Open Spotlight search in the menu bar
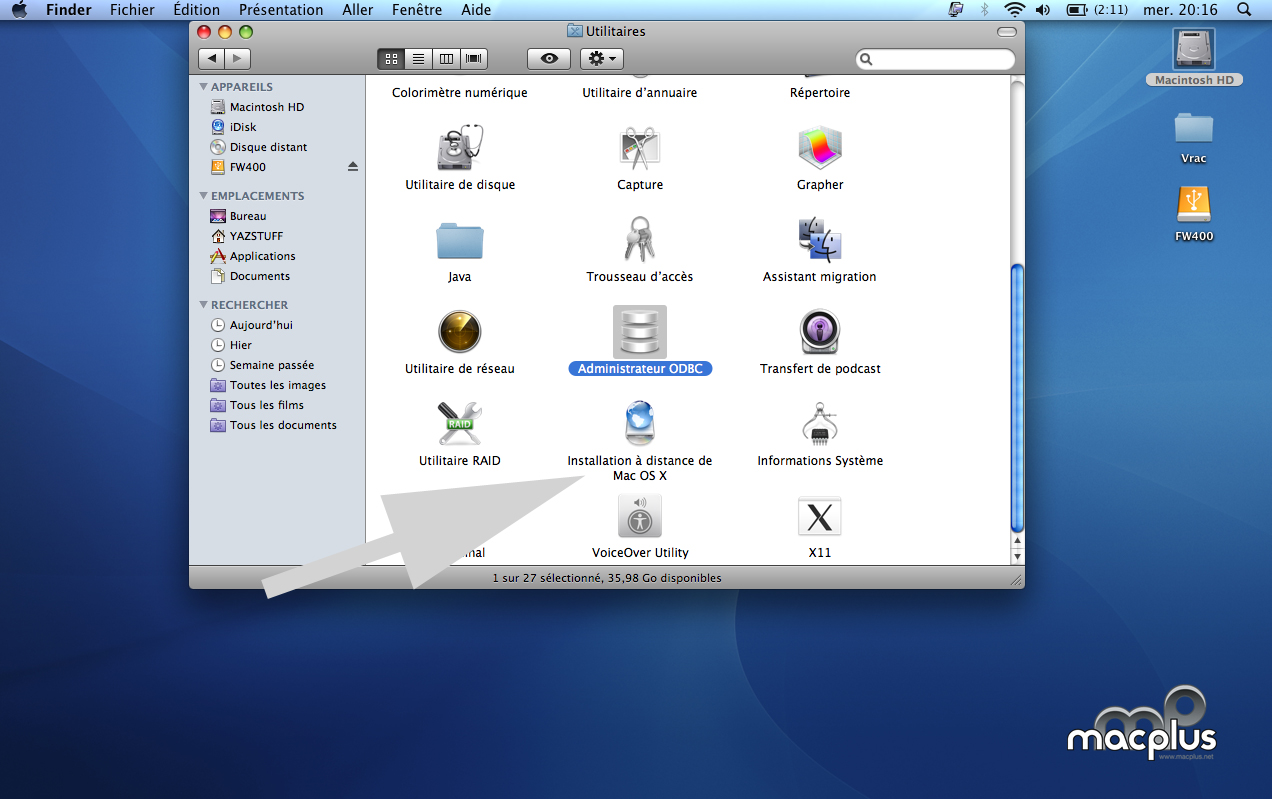This screenshot has height=799, width=1272. point(1244,10)
